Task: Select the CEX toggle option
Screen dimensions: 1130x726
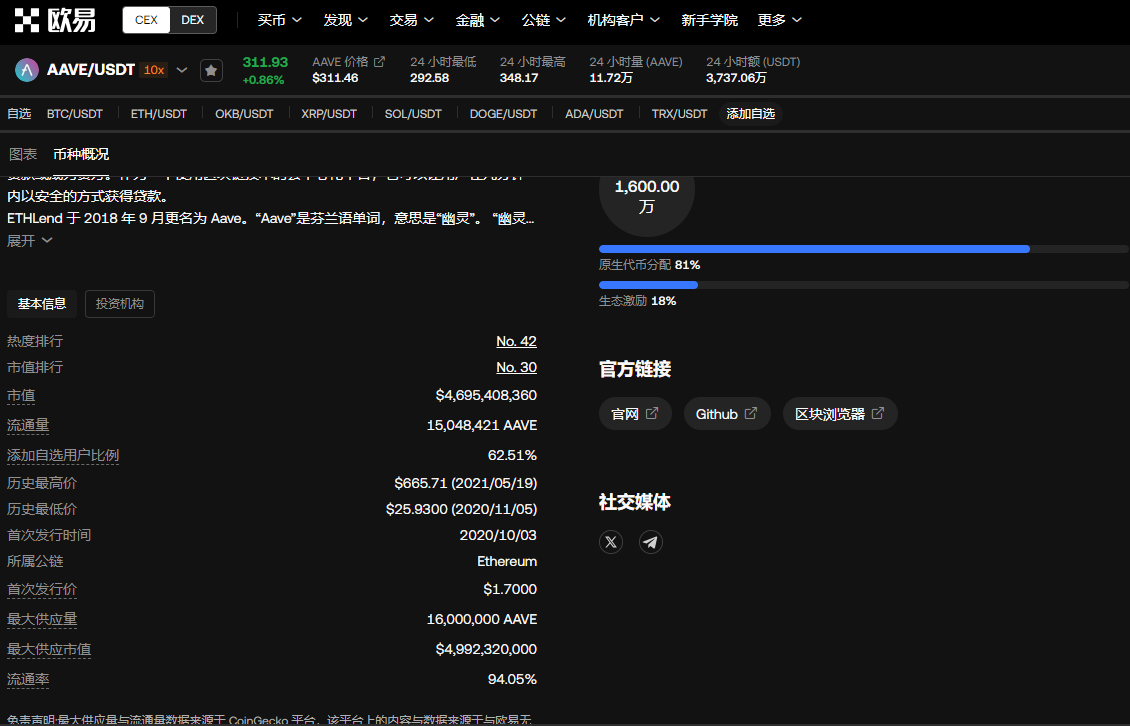Action: point(146,20)
